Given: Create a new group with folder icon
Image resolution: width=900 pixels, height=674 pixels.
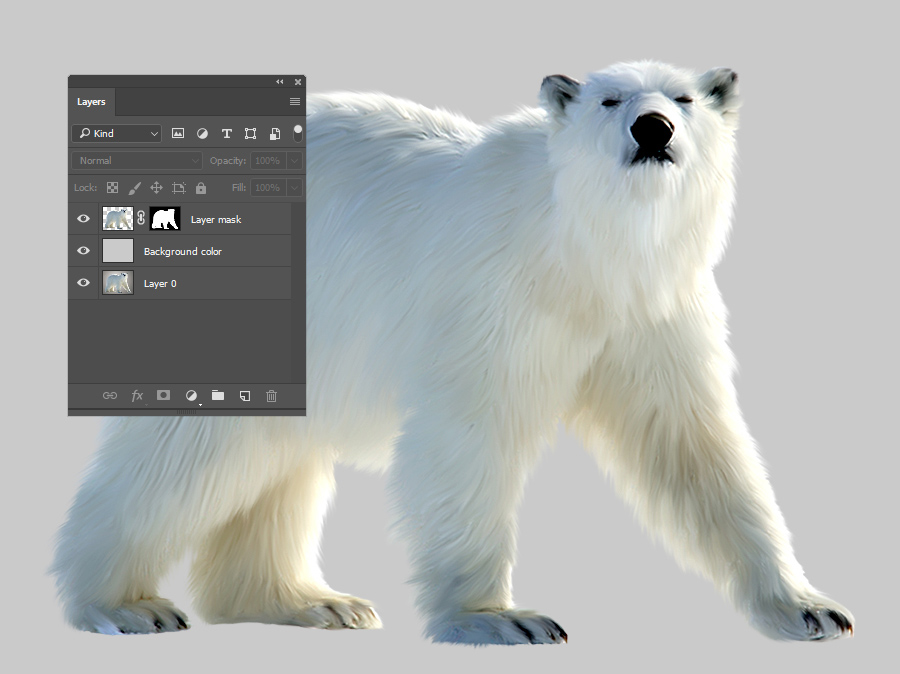Looking at the screenshot, I should 218,396.
